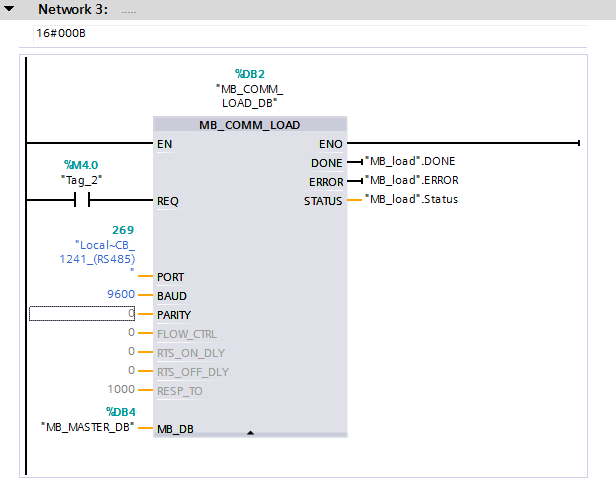Click the RTS_OFF_DLY parameter label
Image resolution: width=616 pixels, height=484 pixels.
[193, 372]
